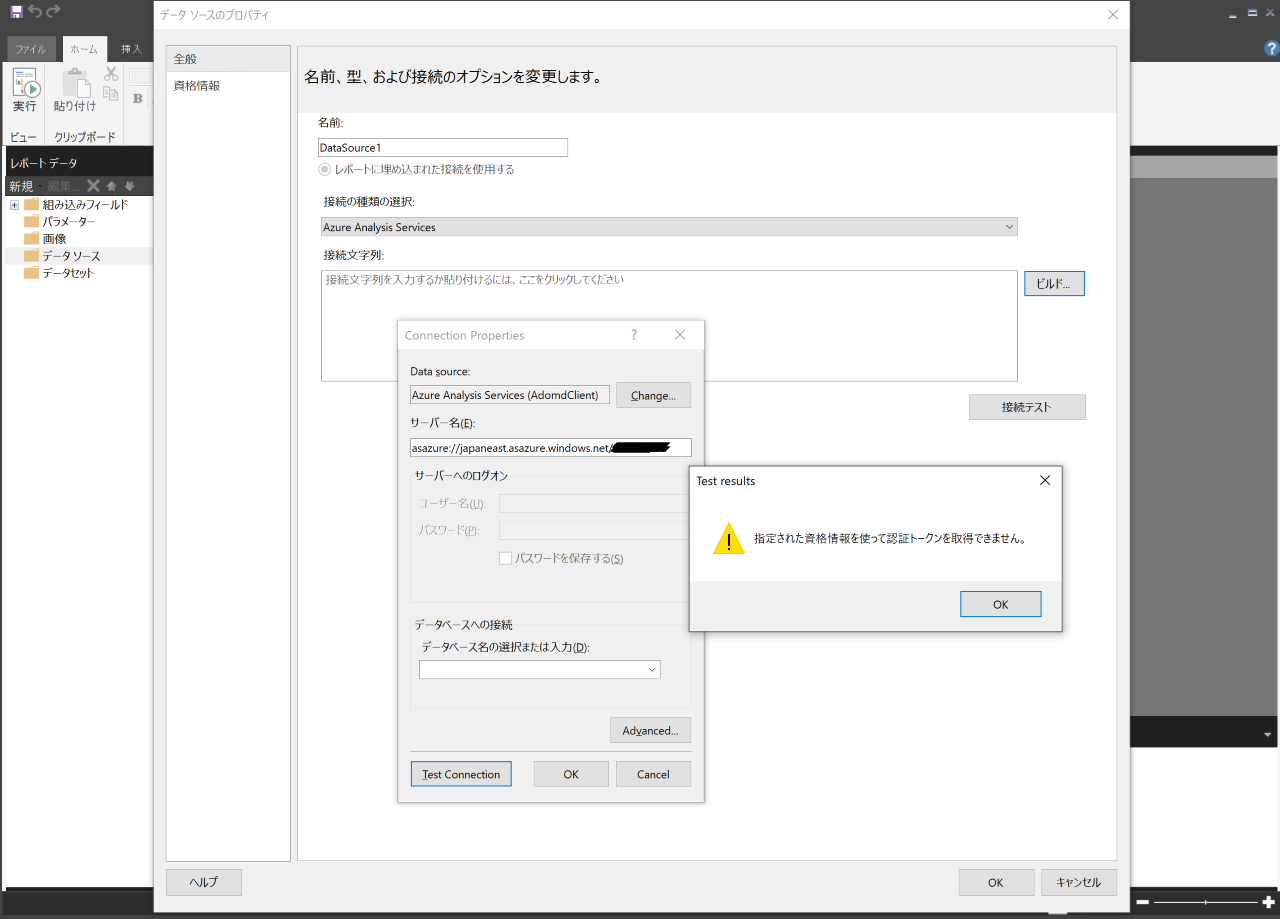Click the Change... data source button

pyautogui.click(x=653, y=395)
